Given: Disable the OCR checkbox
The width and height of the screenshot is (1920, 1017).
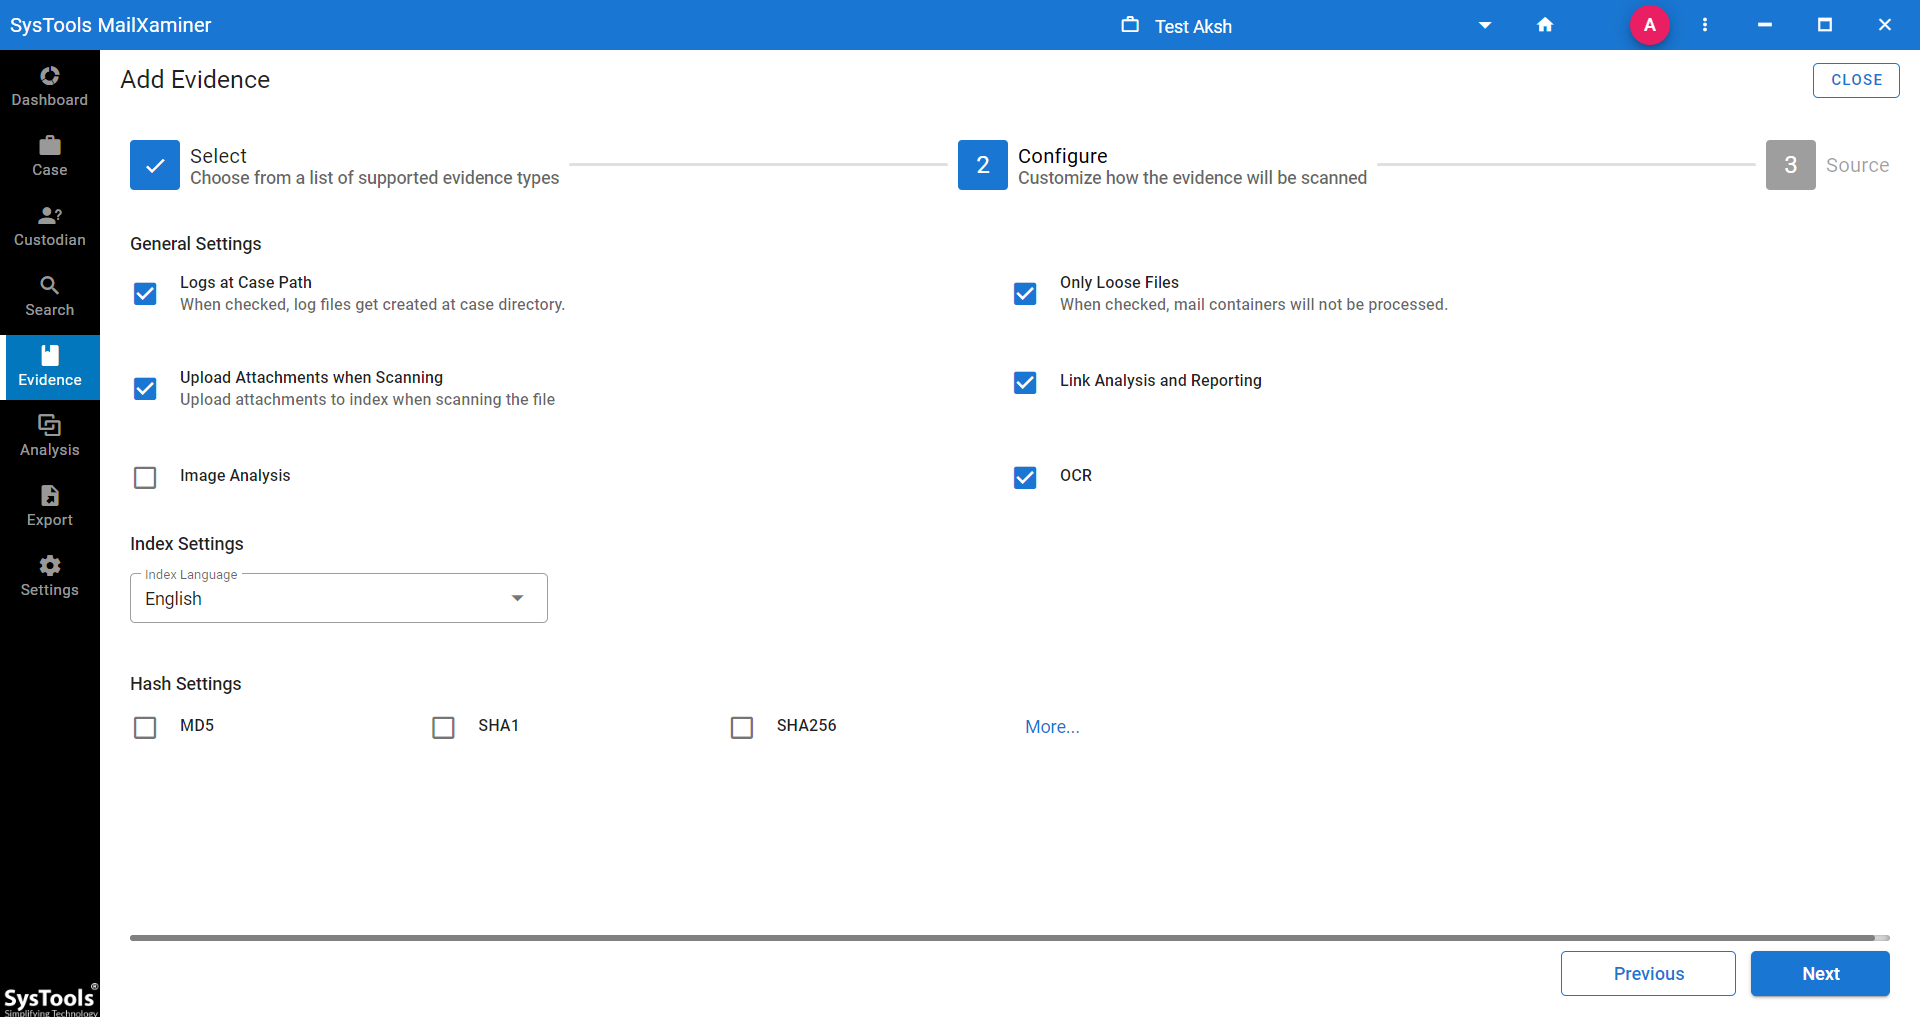Looking at the screenshot, I should point(1025,477).
